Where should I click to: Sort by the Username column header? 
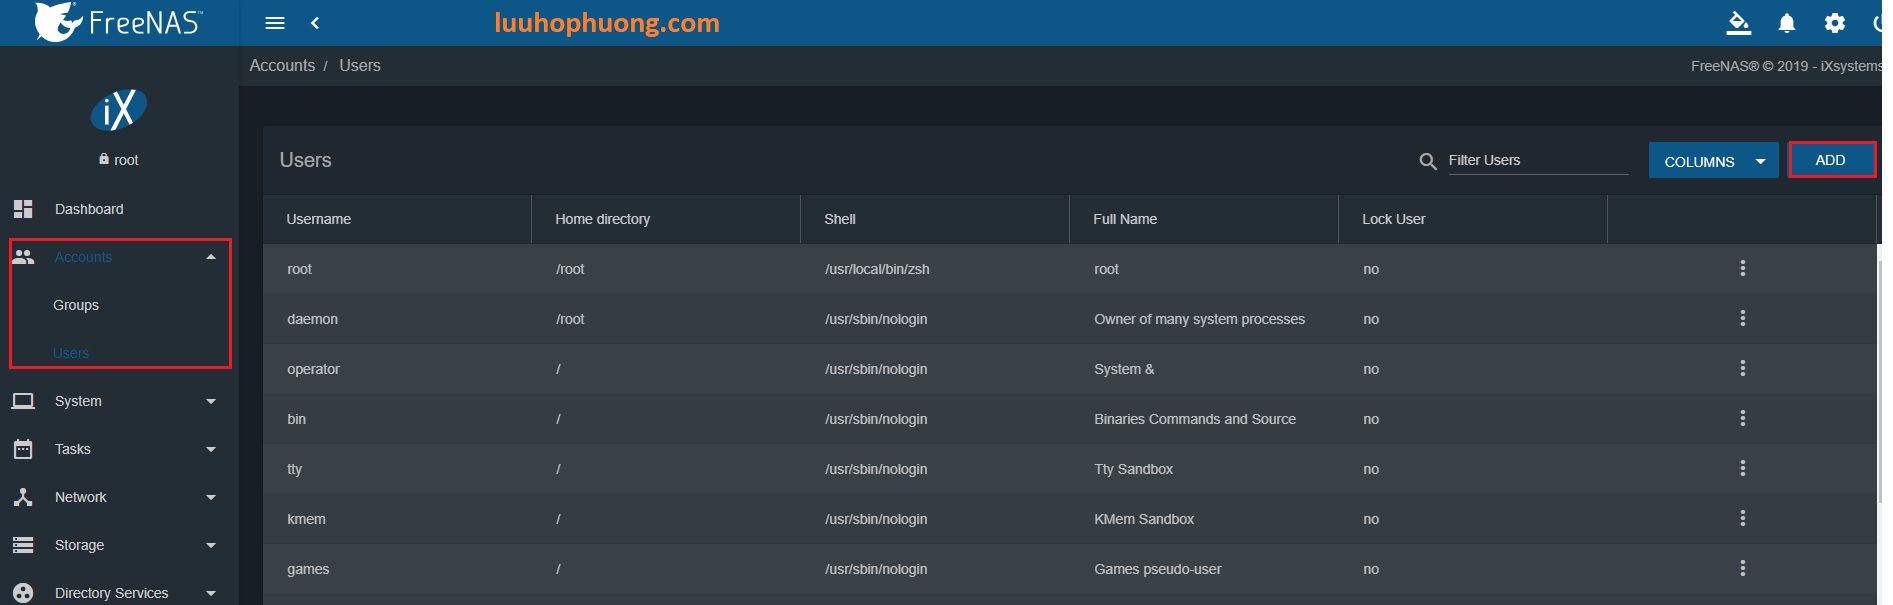click(x=319, y=219)
